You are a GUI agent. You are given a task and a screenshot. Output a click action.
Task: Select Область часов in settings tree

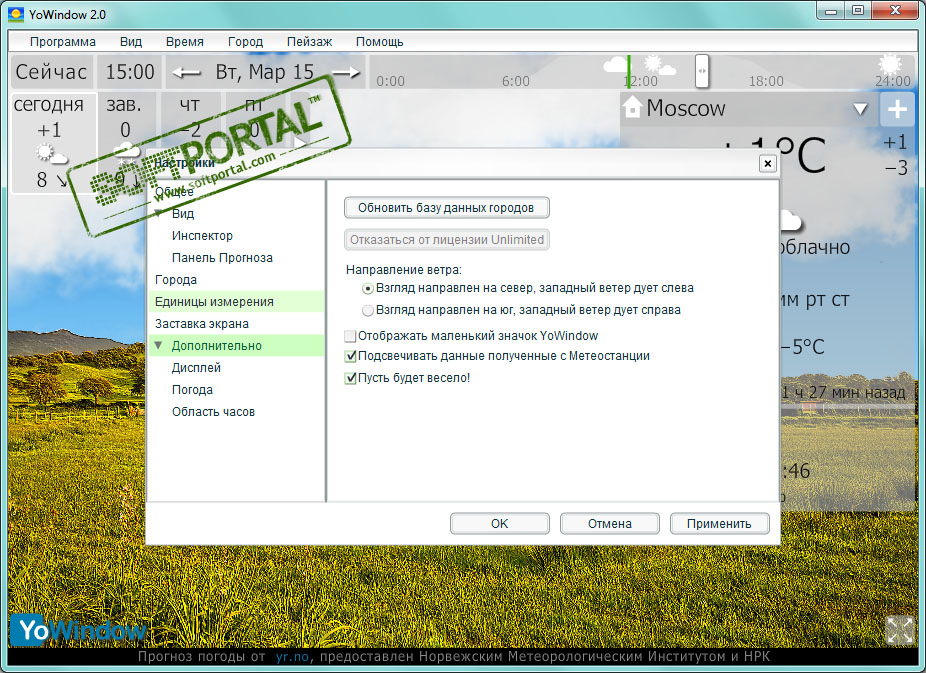213,411
